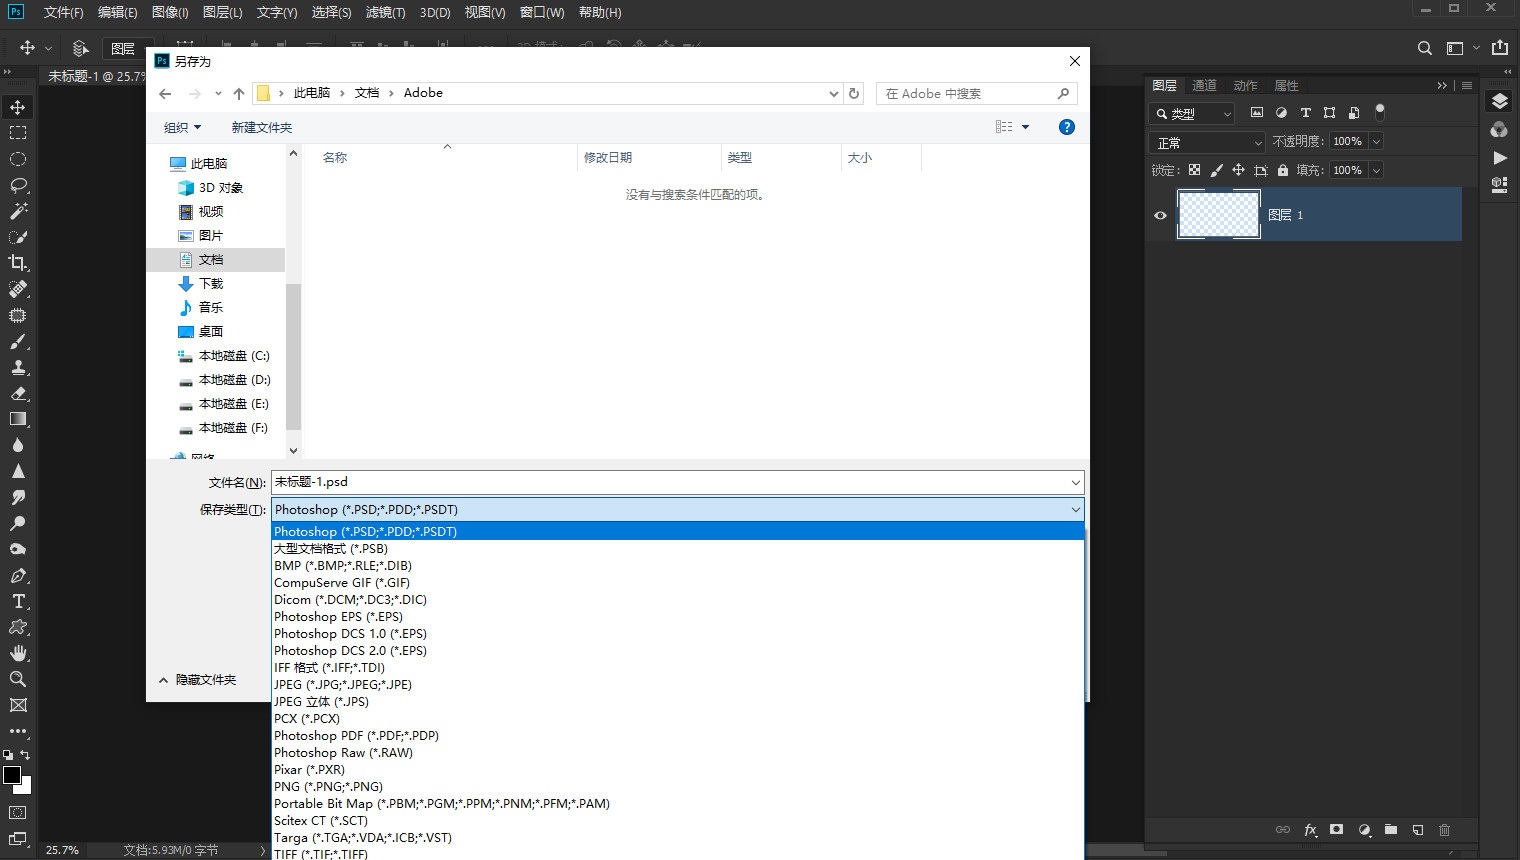Open the 滤镜(T) menu

click(x=385, y=12)
